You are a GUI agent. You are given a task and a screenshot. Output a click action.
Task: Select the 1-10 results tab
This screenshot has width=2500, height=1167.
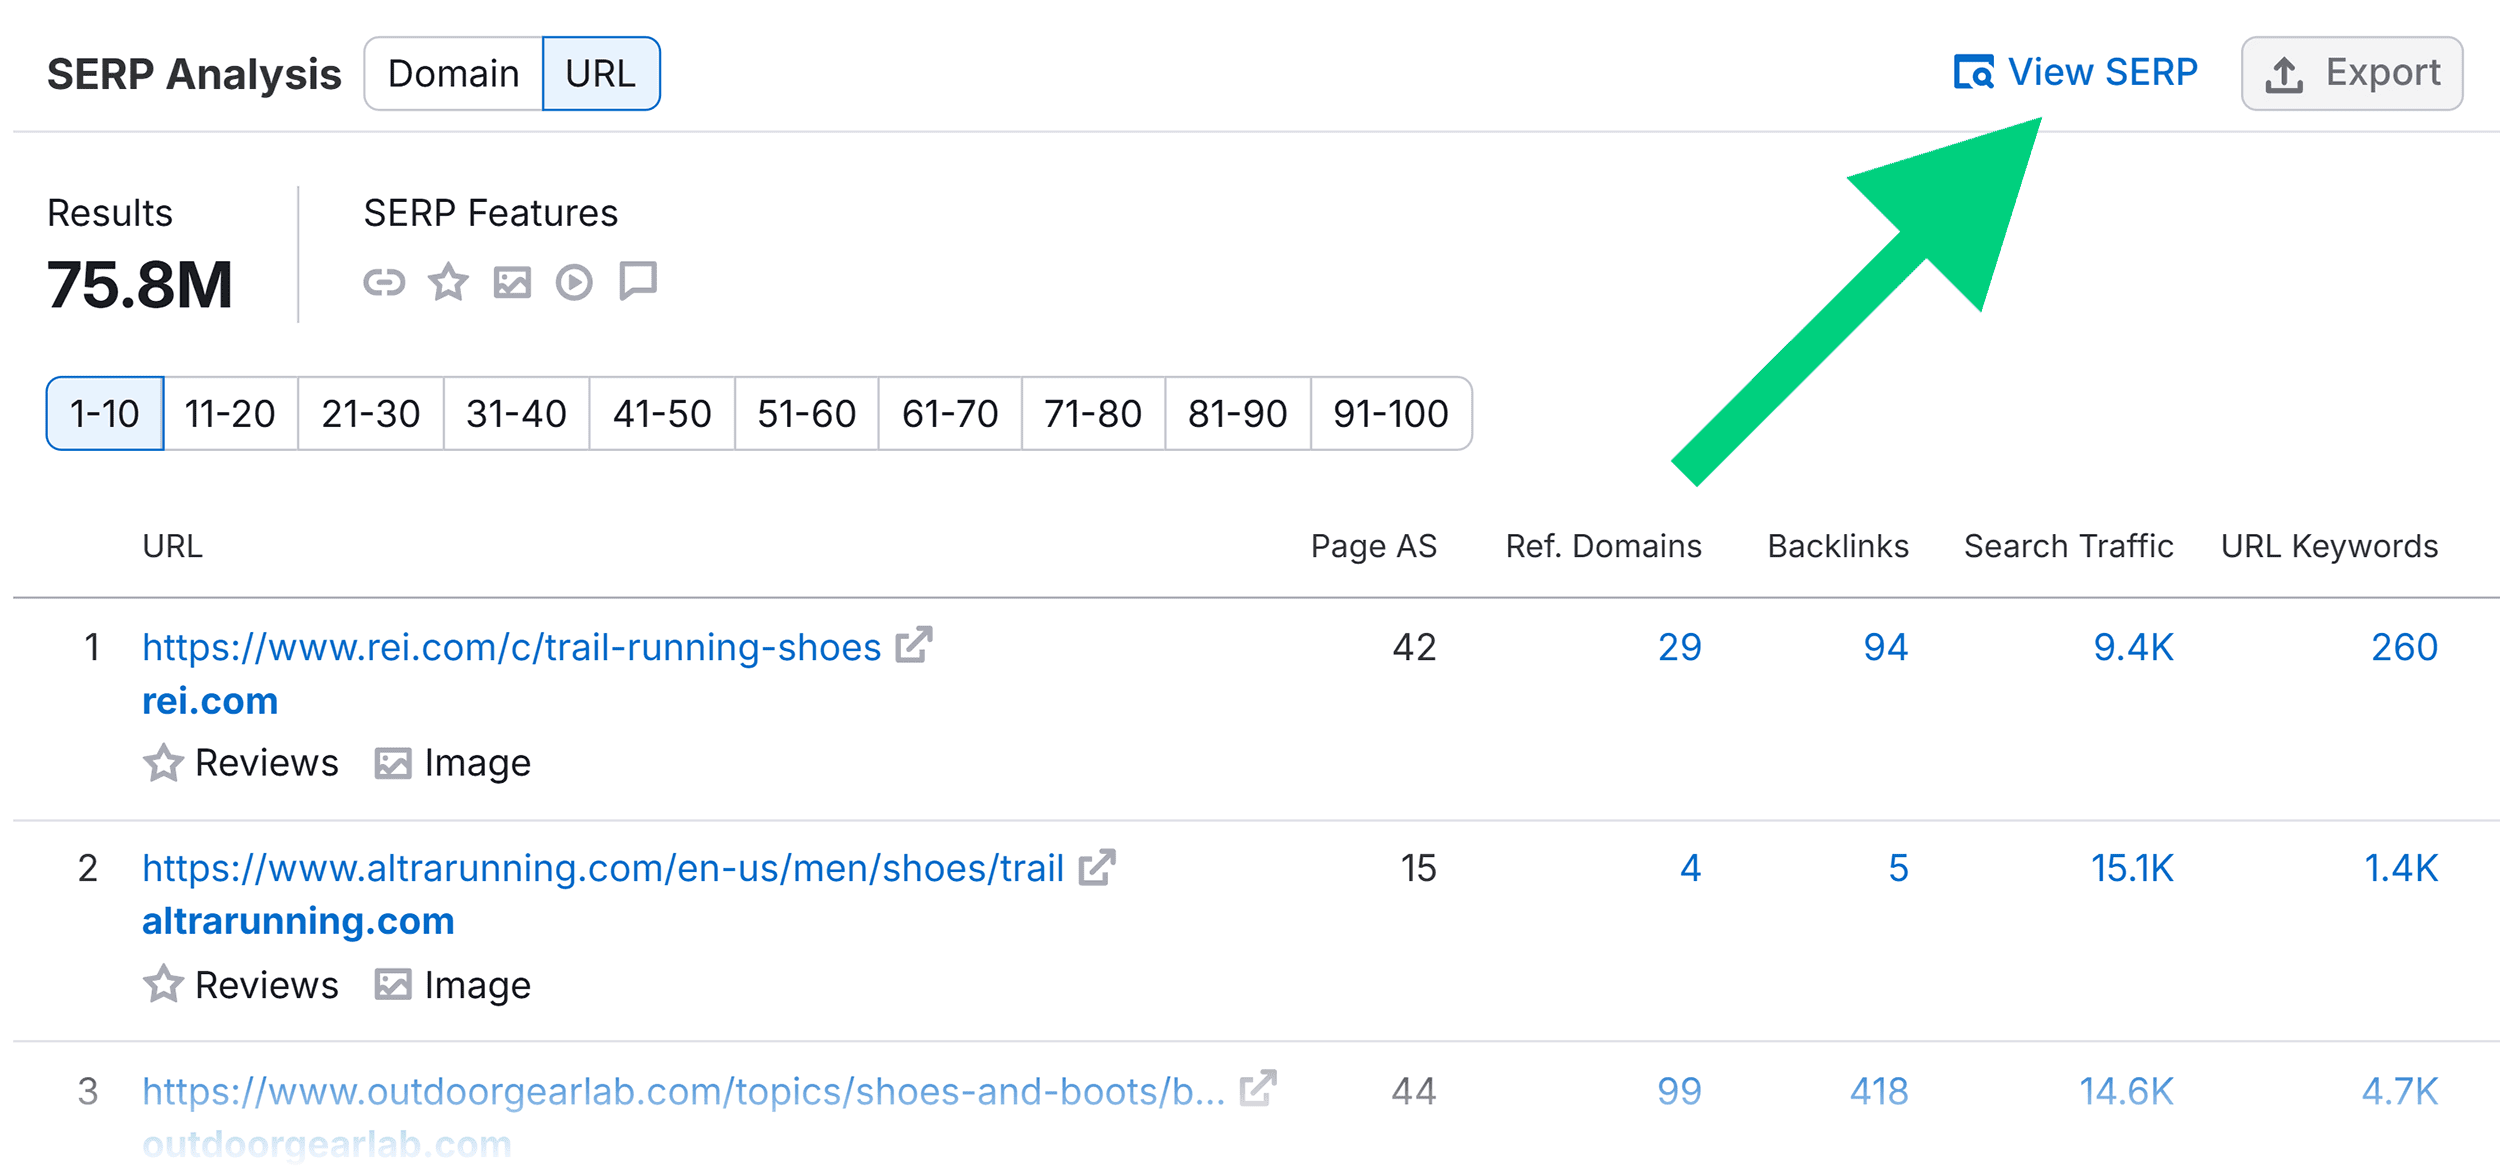pos(105,413)
